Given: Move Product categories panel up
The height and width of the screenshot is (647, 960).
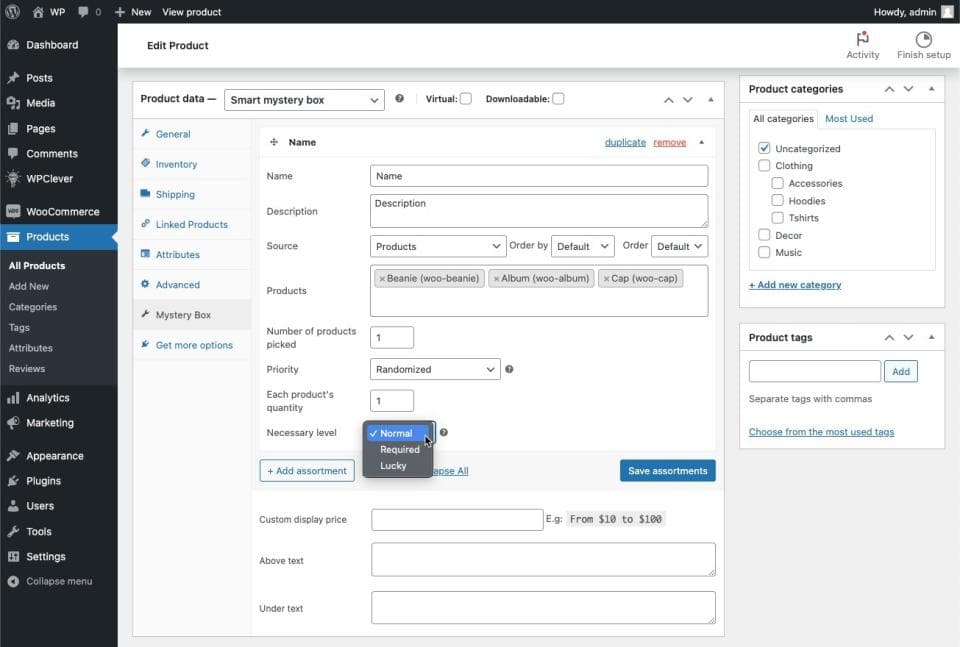Looking at the screenshot, I should coord(889,89).
